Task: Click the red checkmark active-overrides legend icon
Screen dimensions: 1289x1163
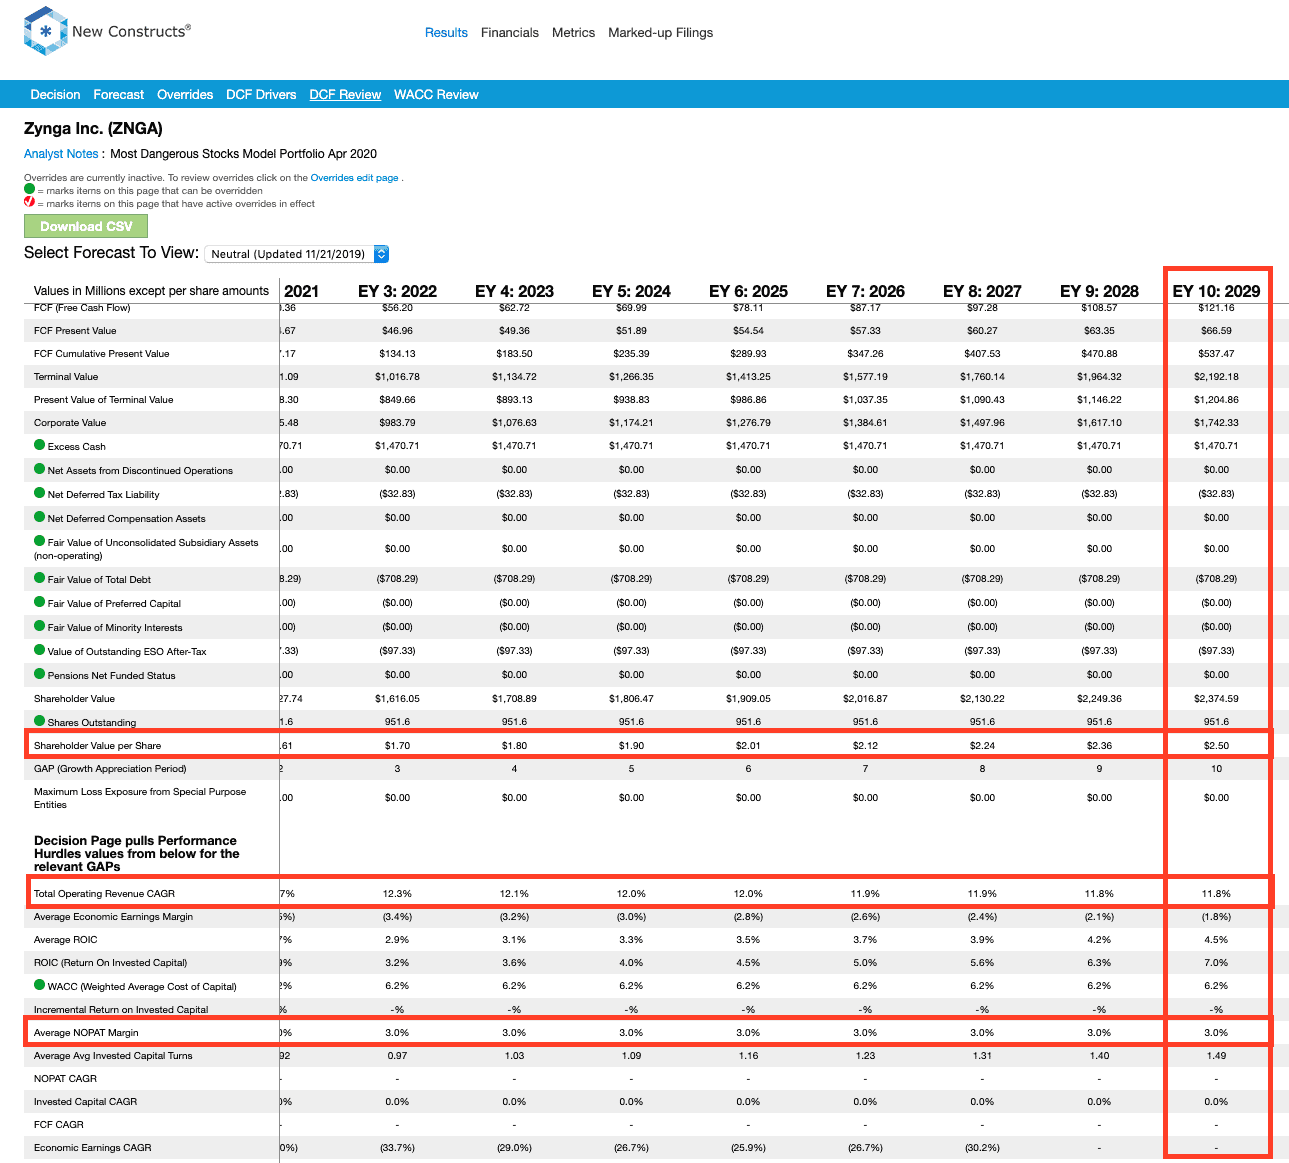Action: (x=29, y=202)
